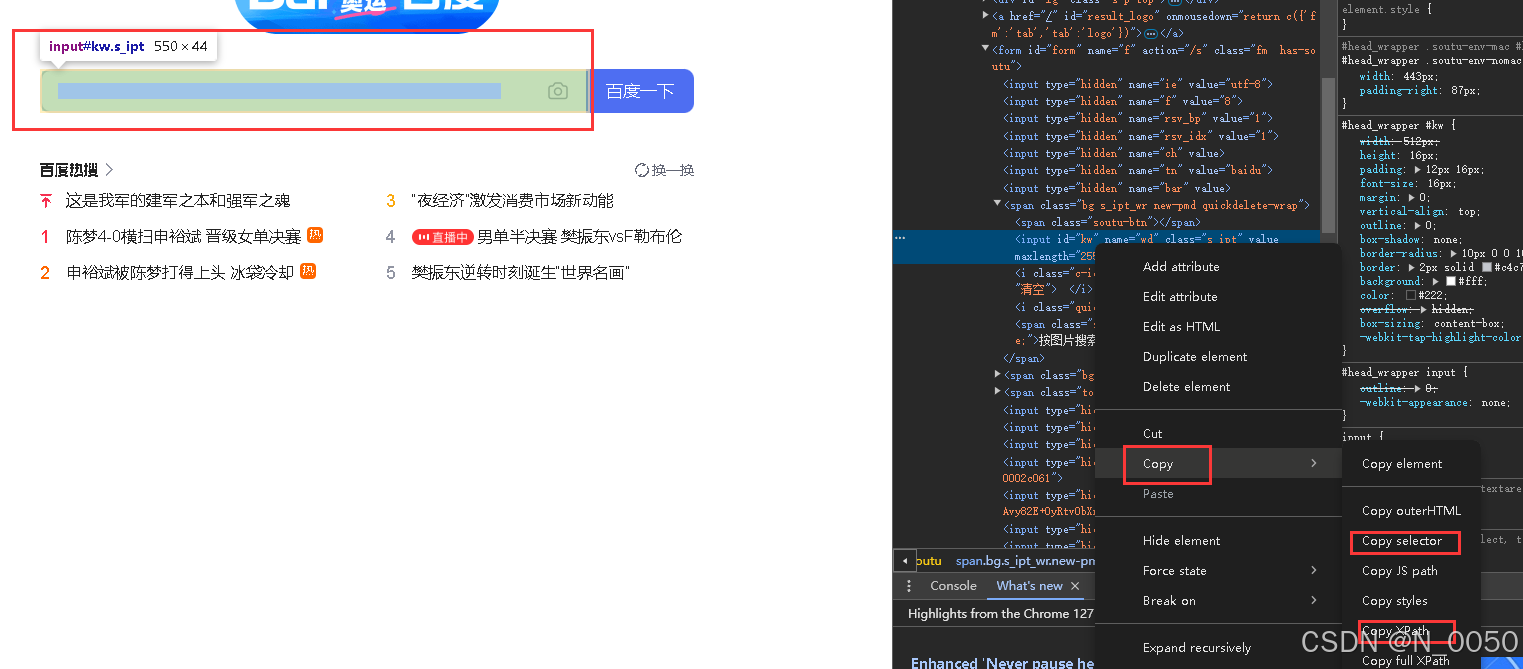Click text Highlights from the Chrome 127
This screenshot has height=669, width=1523.
[x=1001, y=614]
